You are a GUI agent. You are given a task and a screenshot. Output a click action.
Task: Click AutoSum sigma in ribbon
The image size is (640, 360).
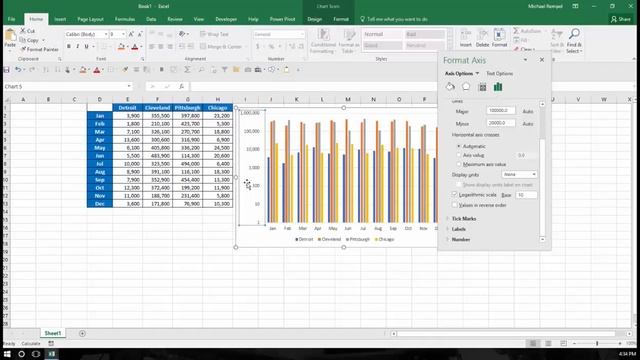point(527,31)
